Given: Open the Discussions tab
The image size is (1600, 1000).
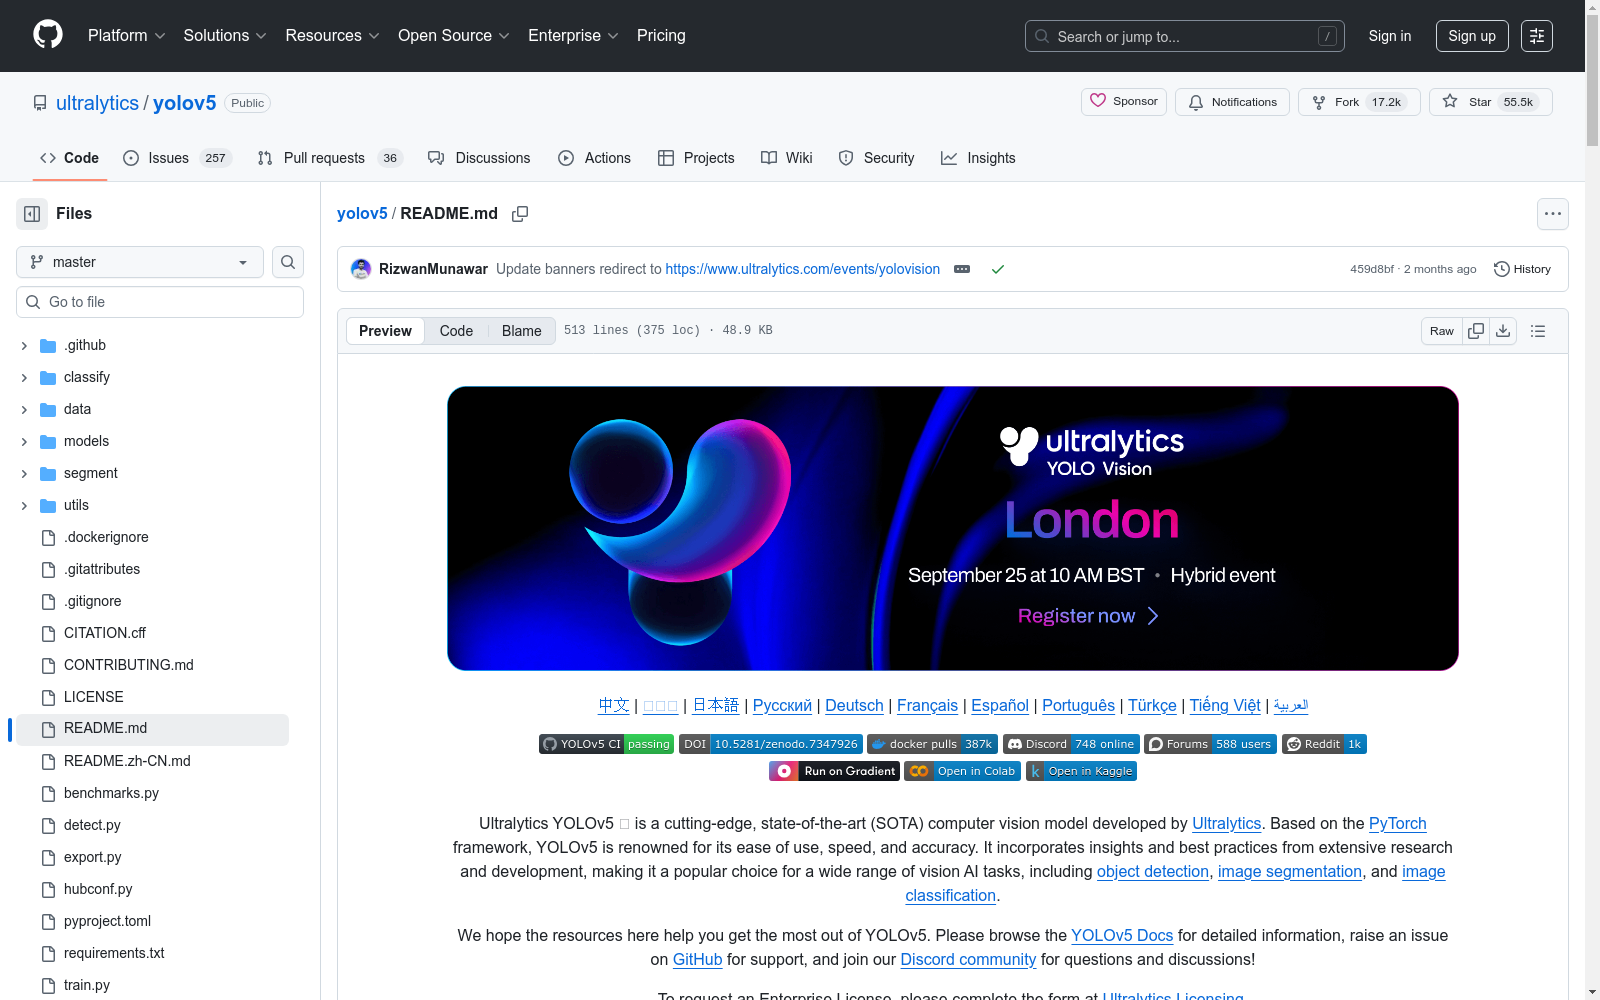Looking at the screenshot, I should (479, 158).
